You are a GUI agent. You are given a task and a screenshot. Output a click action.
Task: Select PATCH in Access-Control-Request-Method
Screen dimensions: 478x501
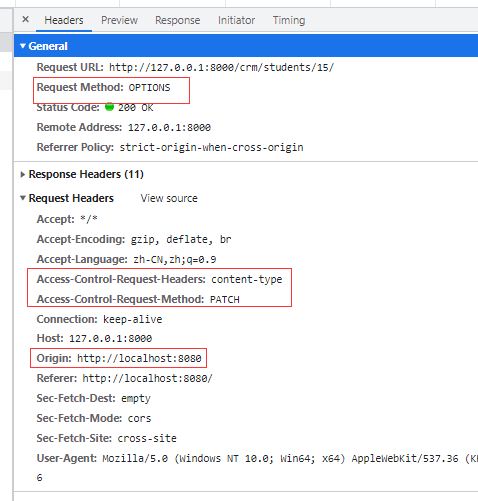[225, 299]
